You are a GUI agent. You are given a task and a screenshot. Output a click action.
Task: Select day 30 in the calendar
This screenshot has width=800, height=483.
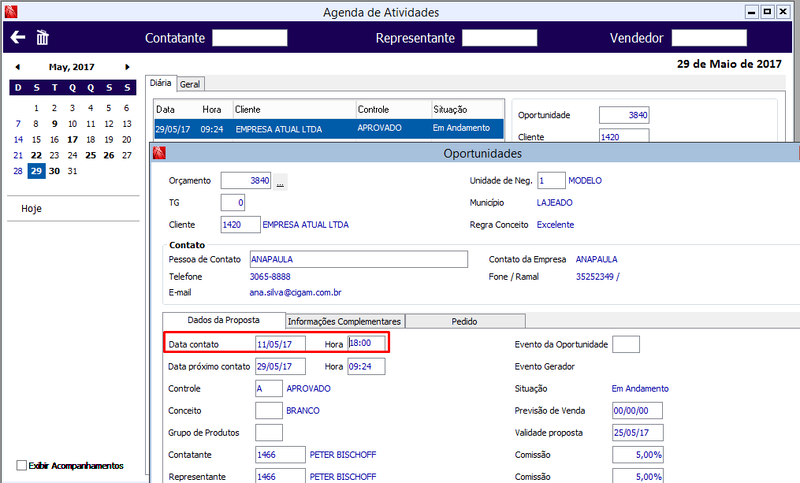(55, 171)
